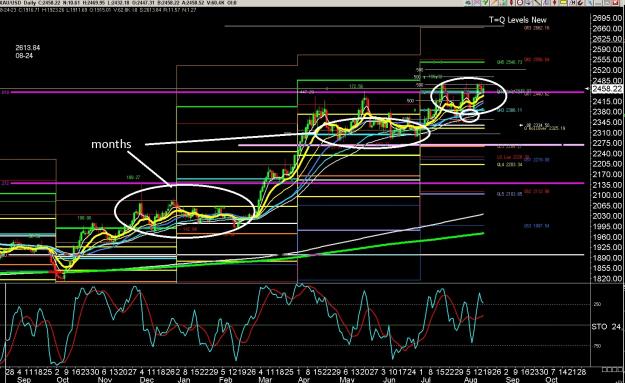
Task: Click the 186.98 green value near October candles
Action: tap(84, 218)
